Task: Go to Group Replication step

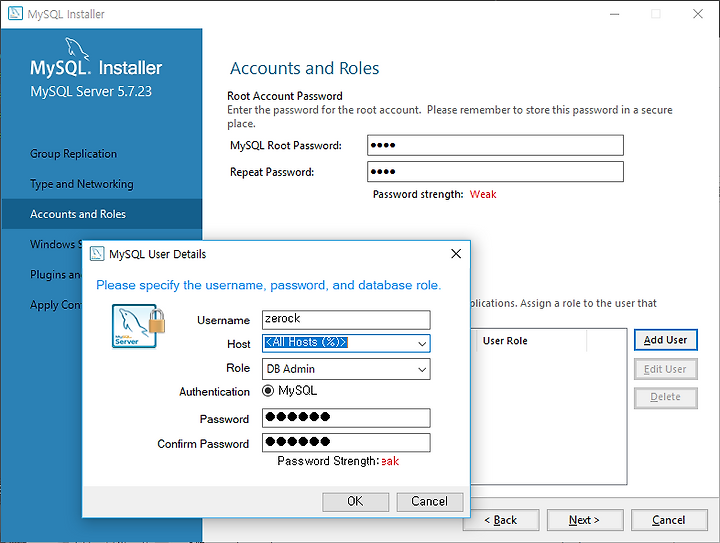Action: pyautogui.click(x=73, y=154)
